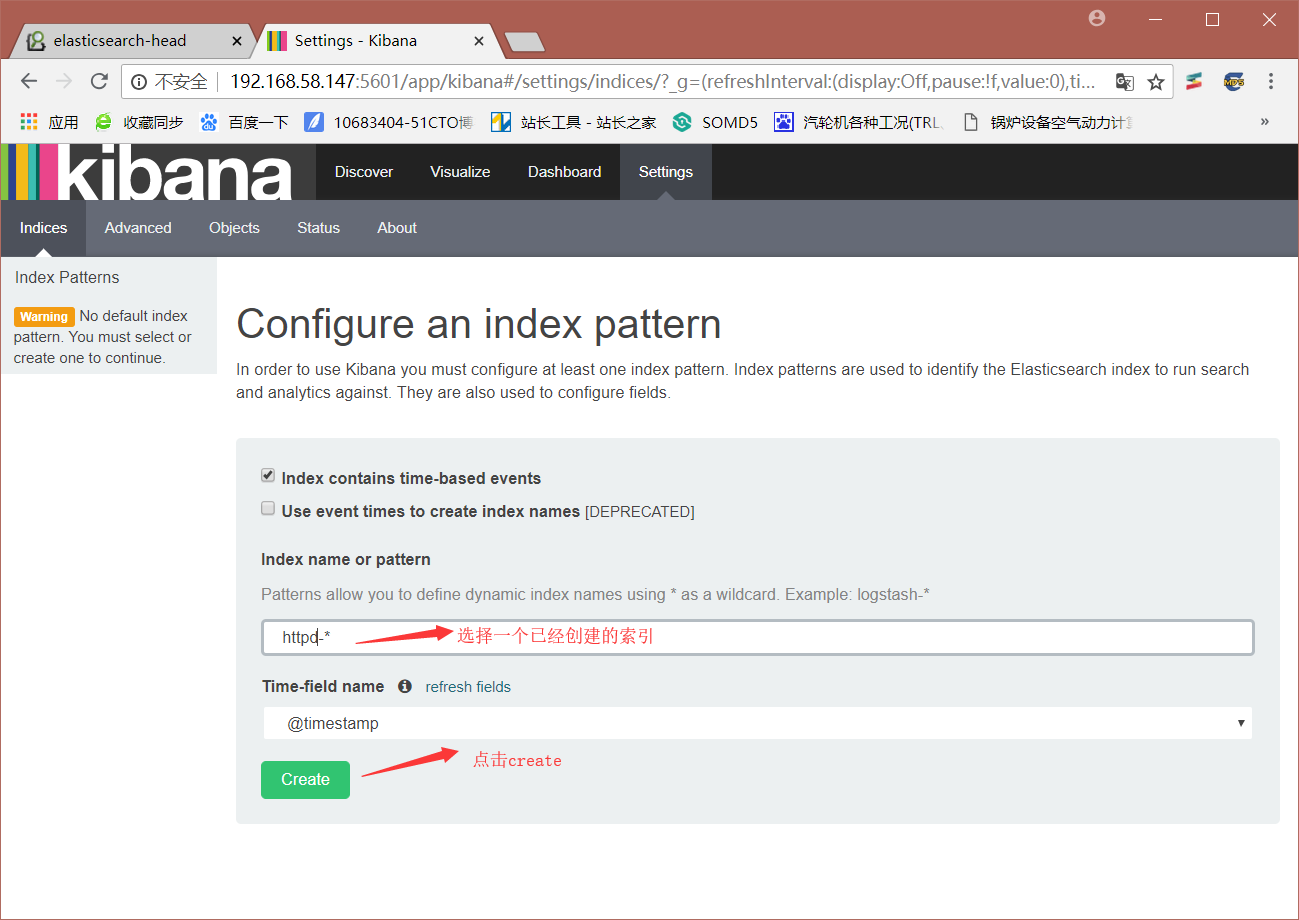Open the 收藏同步 bookmark
The height and width of the screenshot is (920, 1299).
coord(139,122)
